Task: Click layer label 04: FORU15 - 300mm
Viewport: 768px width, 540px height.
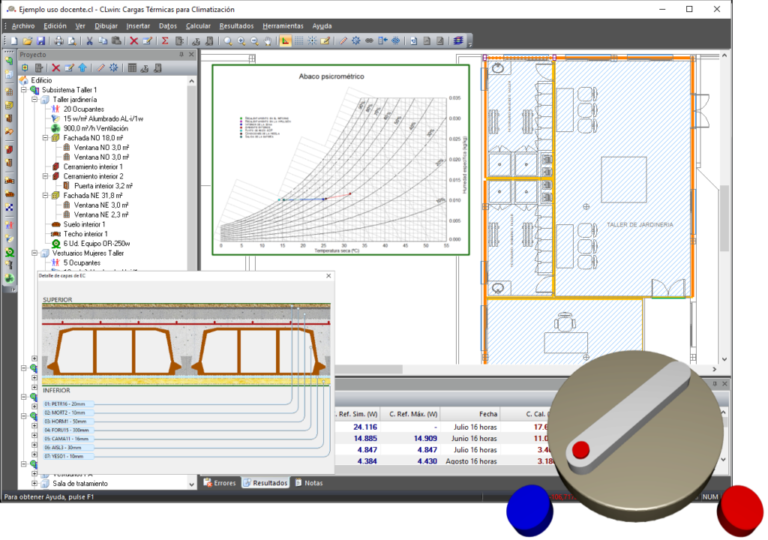Action: point(68,430)
